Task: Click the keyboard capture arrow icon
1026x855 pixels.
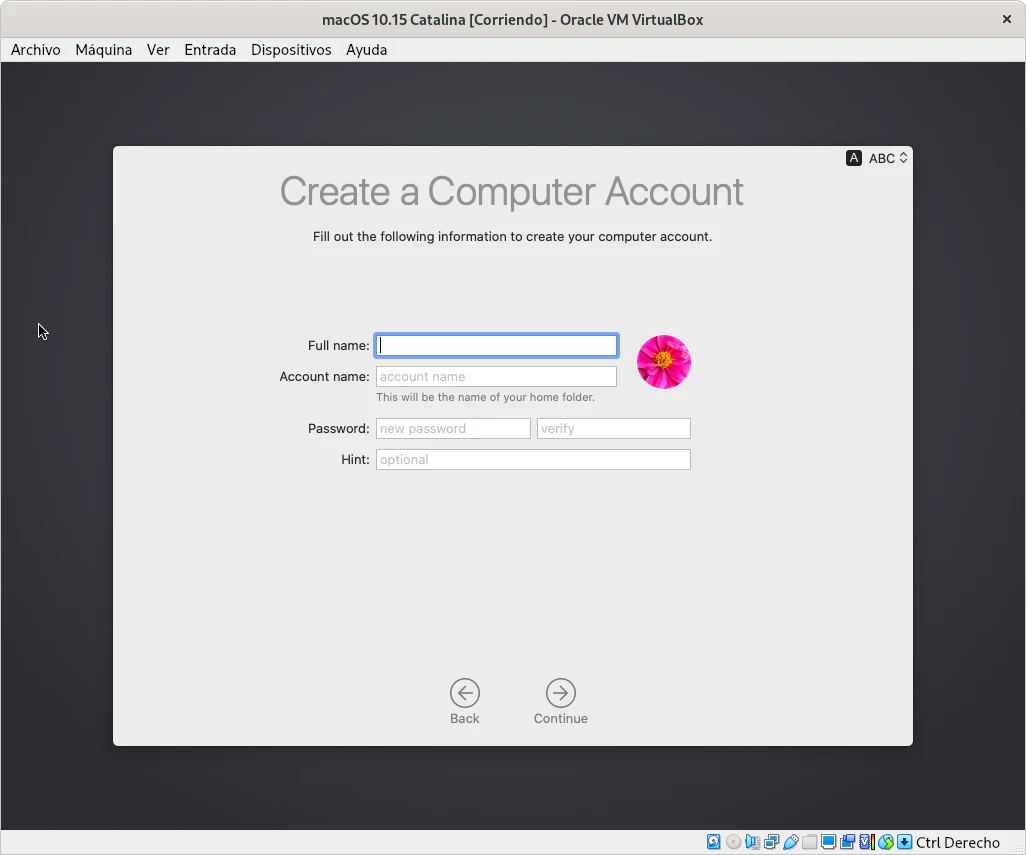Action: point(904,842)
